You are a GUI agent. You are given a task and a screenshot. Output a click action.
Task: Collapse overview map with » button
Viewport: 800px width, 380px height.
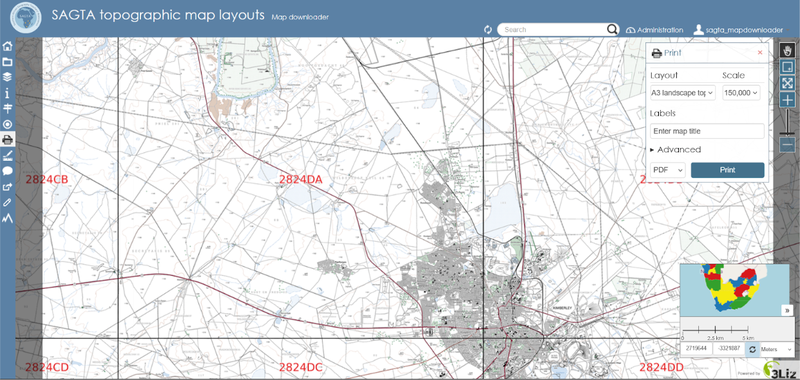coord(787,310)
